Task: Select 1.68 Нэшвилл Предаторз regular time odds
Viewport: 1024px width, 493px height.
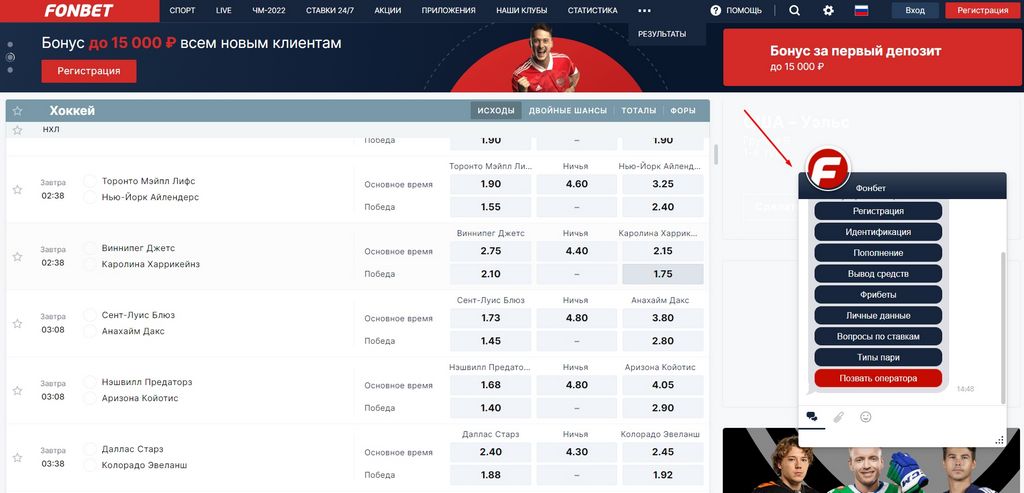Action: point(490,385)
